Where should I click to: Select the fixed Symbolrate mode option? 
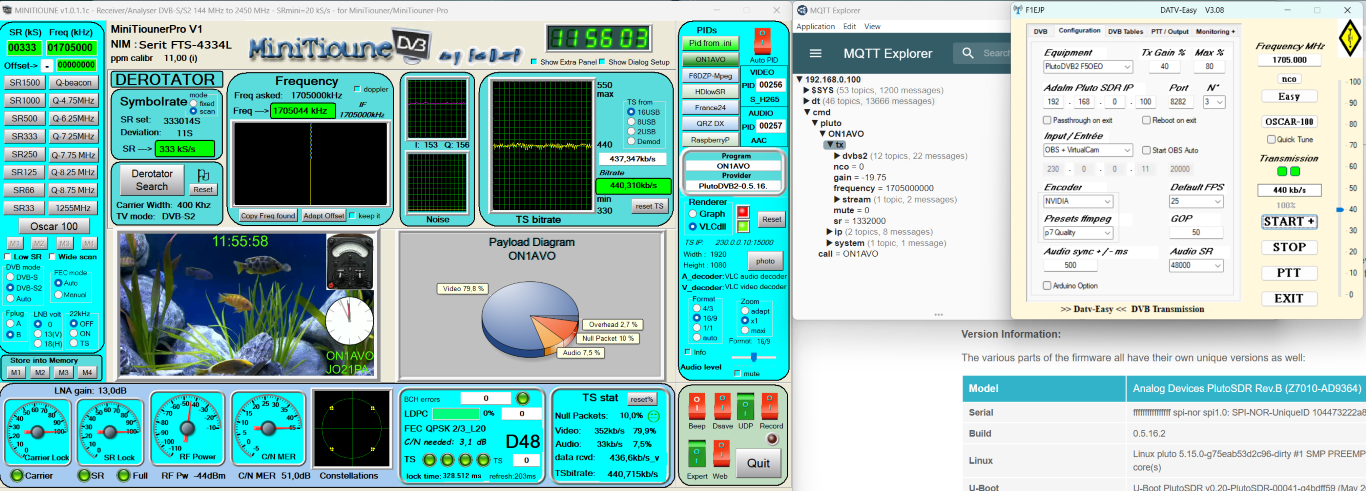click(x=194, y=103)
